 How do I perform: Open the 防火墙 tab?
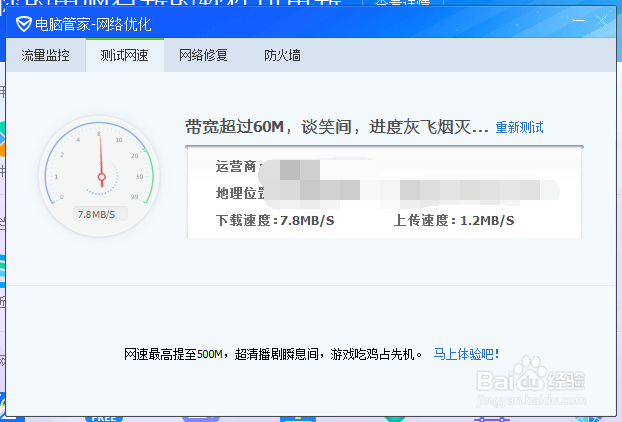[282, 55]
